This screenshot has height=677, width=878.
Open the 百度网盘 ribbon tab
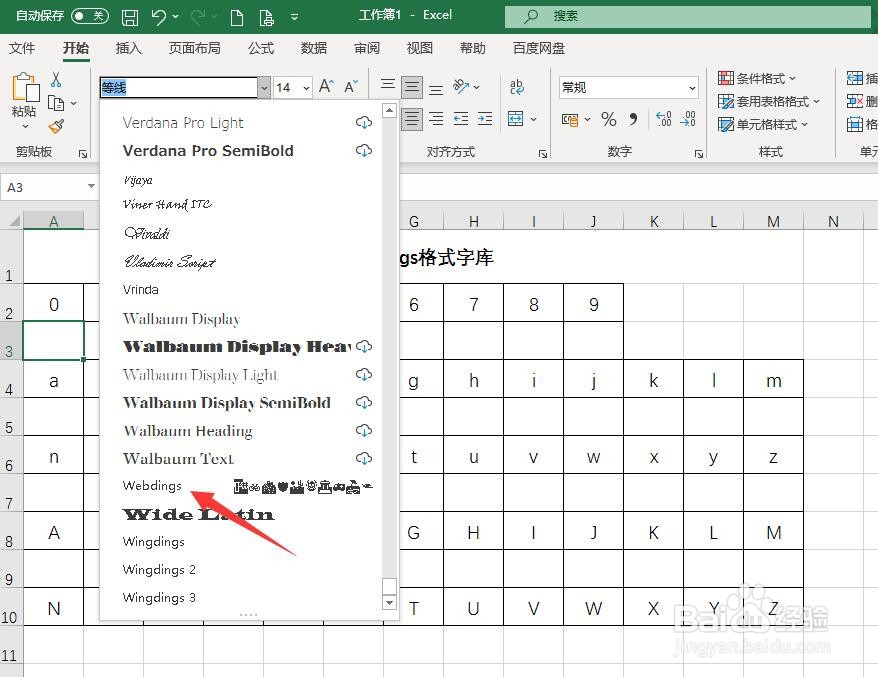click(539, 48)
